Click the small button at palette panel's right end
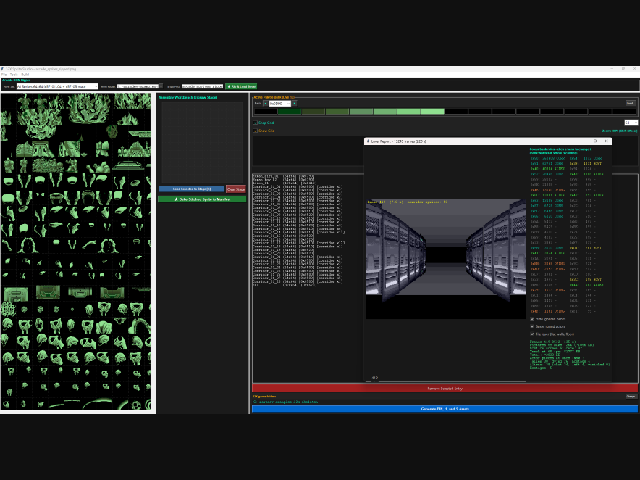The height and width of the screenshot is (480, 640). pyautogui.click(x=630, y=103)
